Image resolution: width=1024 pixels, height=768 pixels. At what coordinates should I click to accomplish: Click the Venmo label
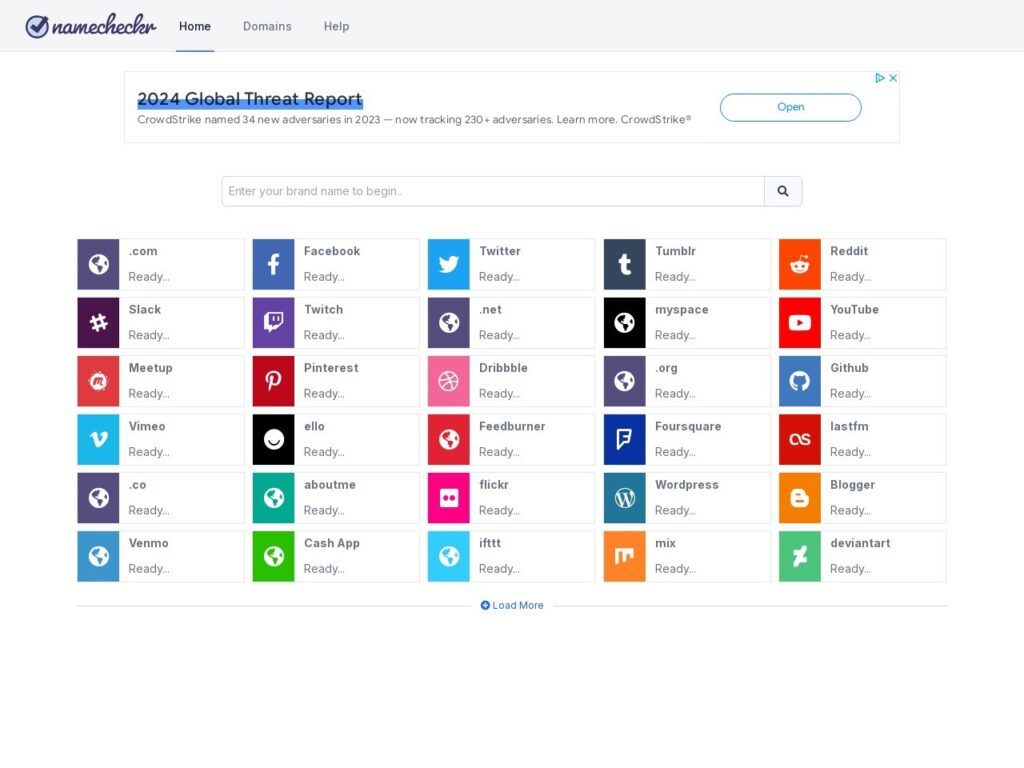[x=148, y=543]
